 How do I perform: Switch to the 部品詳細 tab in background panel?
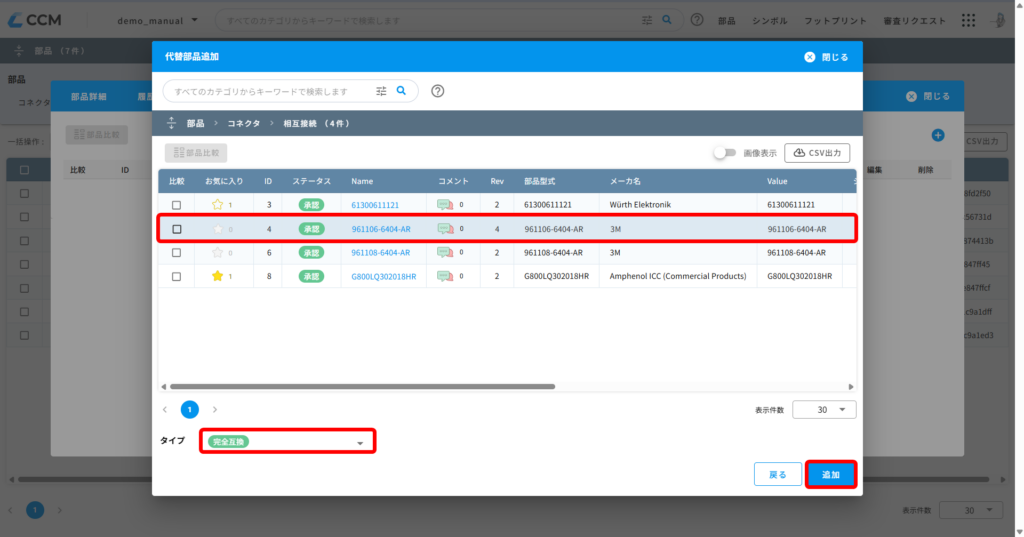click(89, 97)
